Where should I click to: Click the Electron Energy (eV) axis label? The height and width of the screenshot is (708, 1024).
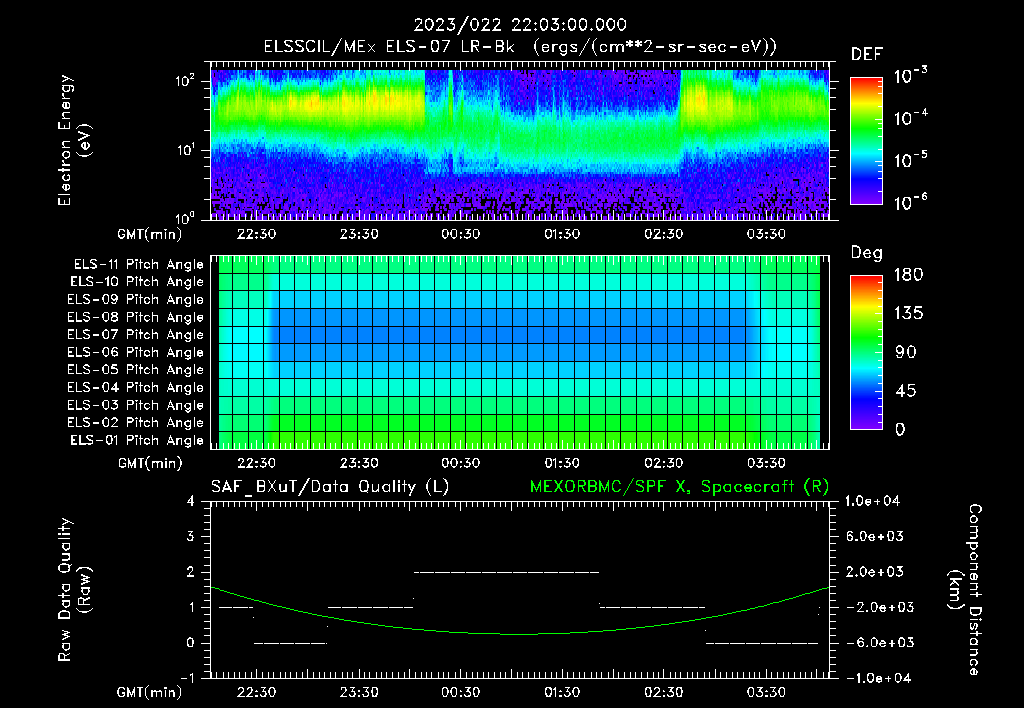pos(74,140)
